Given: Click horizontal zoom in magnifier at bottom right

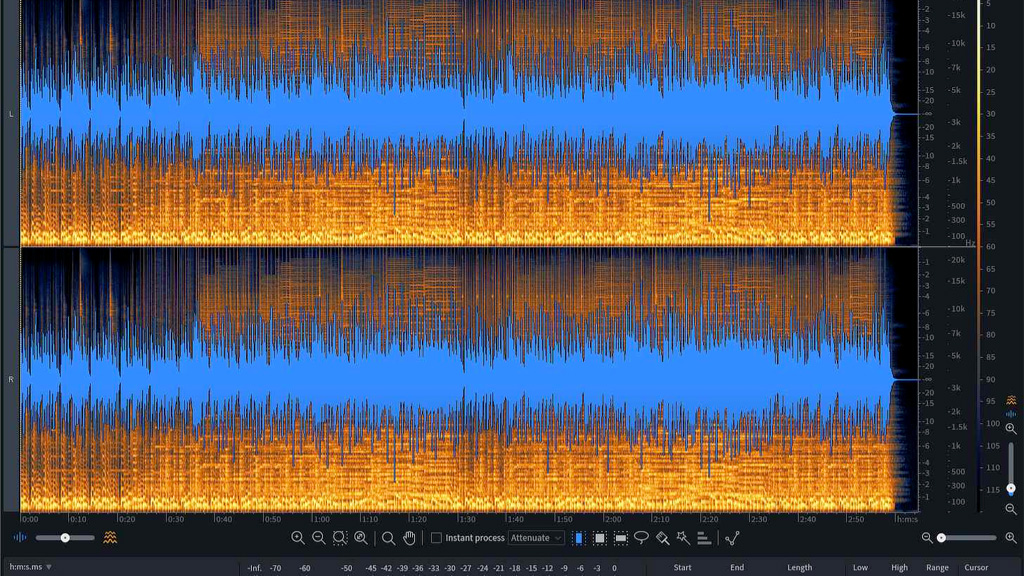Looking at the screenshot, I should point(1011,537).
